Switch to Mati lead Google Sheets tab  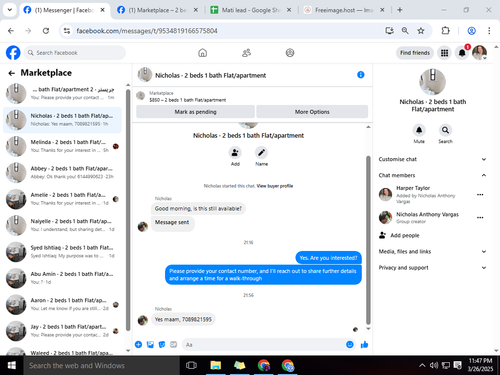pos(250,10)
